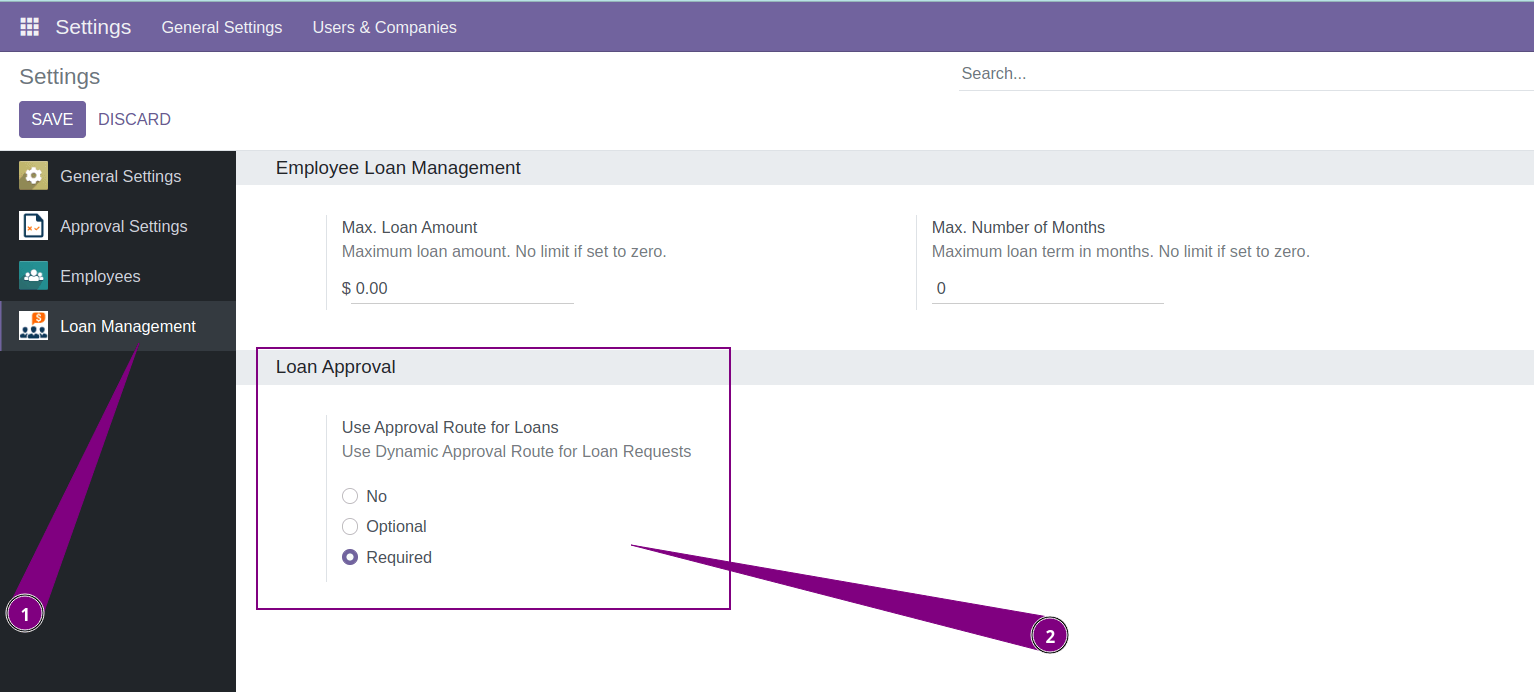Viewport: 1534px width, 692px height.
Task: Navigate to Approval Settings section
Action: click(124, 225)
